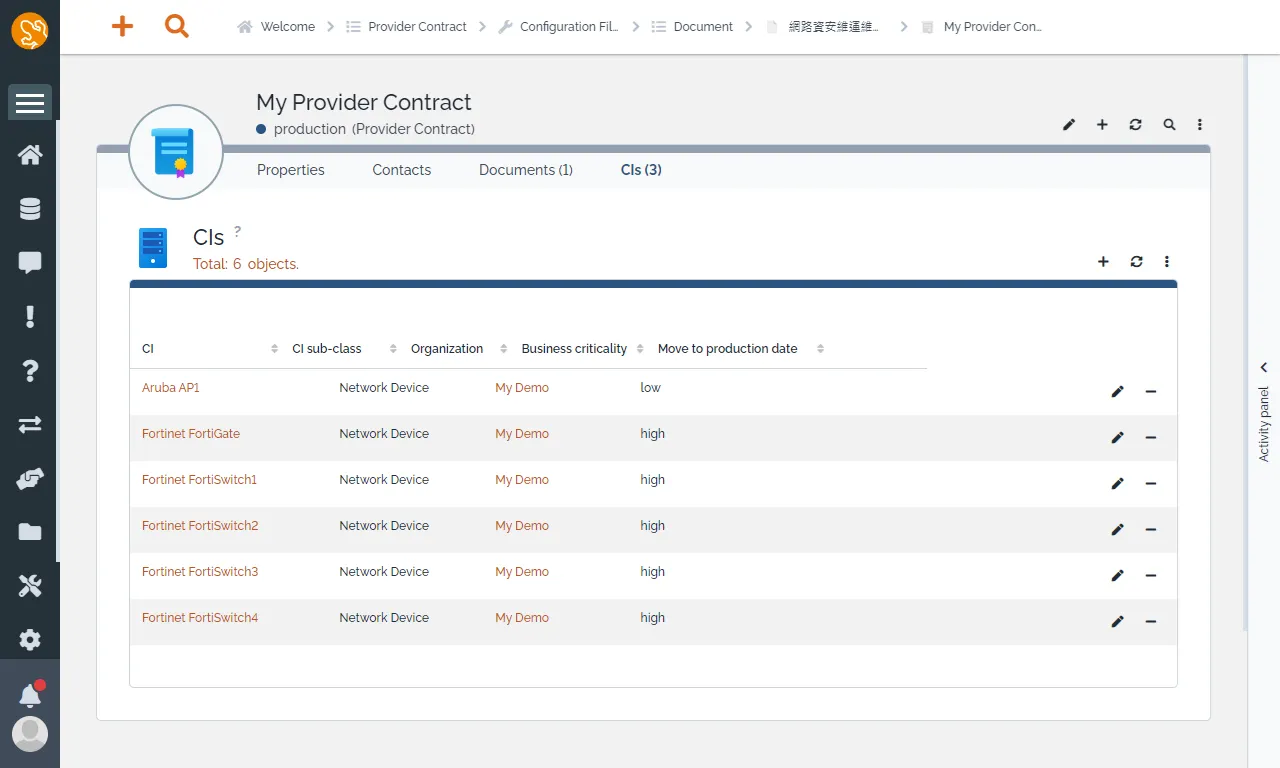Remove the Aruba AP1 row
1280x768 pixels.
1151,392
